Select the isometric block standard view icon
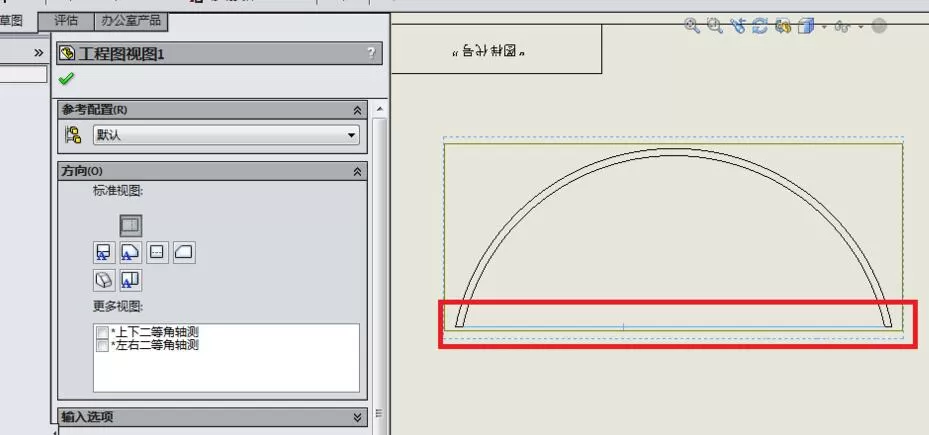This screenshot has width=929, height=435. pos(104,280)
